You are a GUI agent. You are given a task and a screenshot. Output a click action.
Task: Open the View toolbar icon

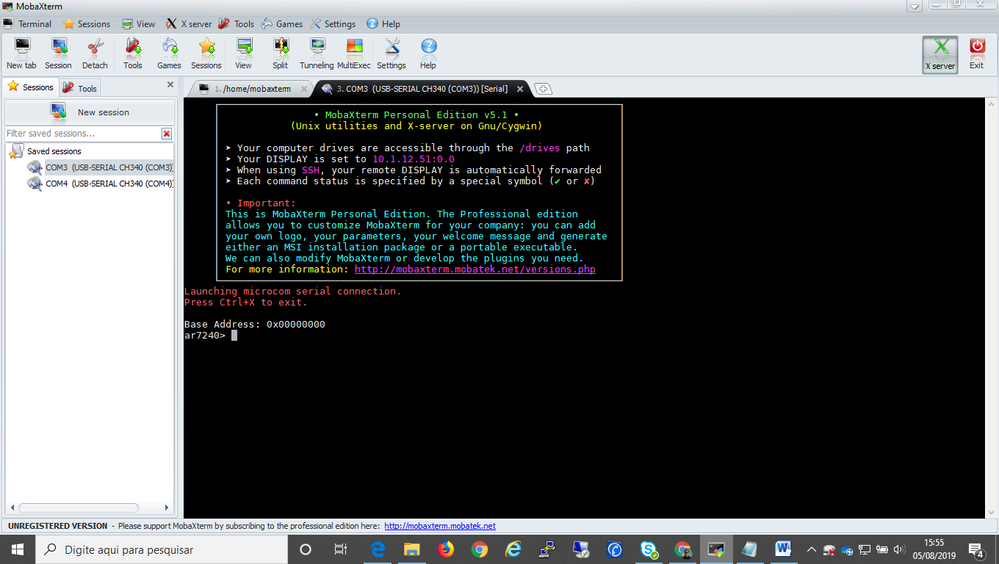pyautogui.click(x=243, y=54)
